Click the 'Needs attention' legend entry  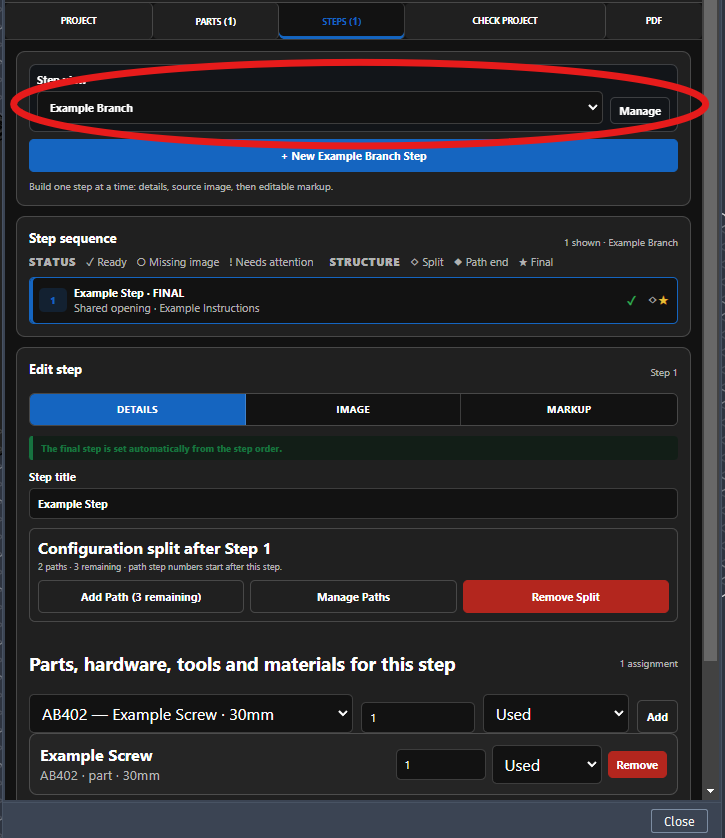coord(271,262)
